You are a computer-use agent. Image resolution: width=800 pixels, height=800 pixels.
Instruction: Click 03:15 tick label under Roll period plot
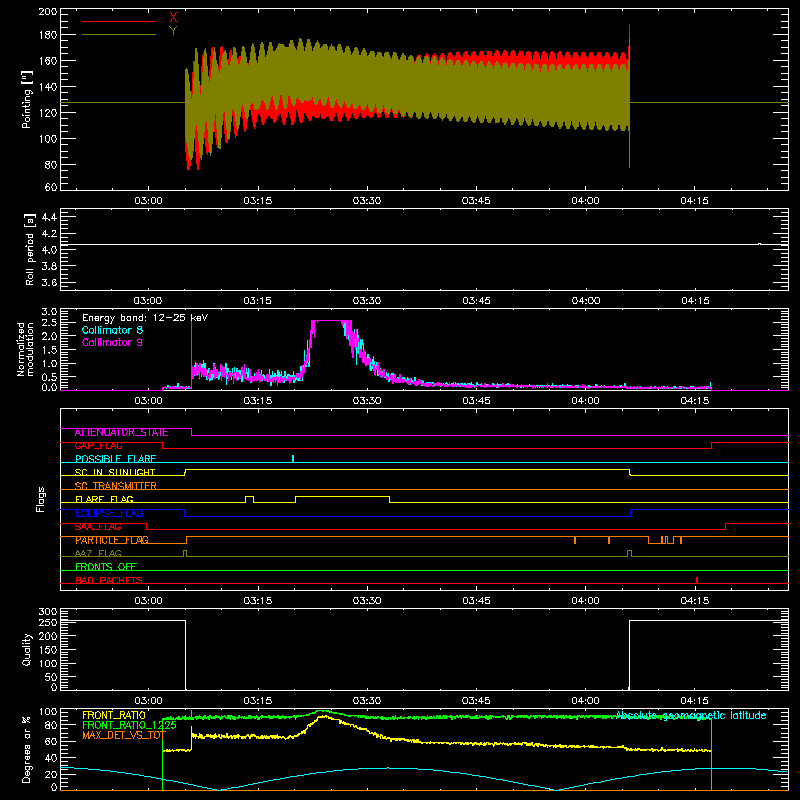(258, 301)
